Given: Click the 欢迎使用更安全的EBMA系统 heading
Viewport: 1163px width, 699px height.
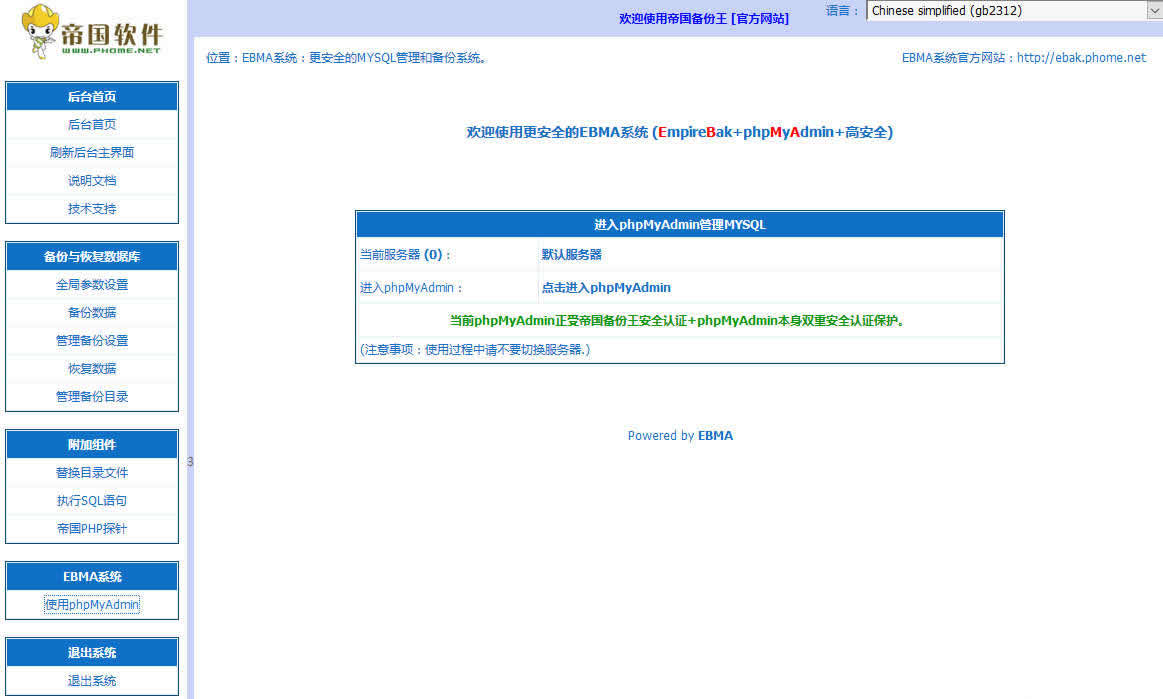Looking at the screenshot, I should pyautogui.click(x=679, y=132).
